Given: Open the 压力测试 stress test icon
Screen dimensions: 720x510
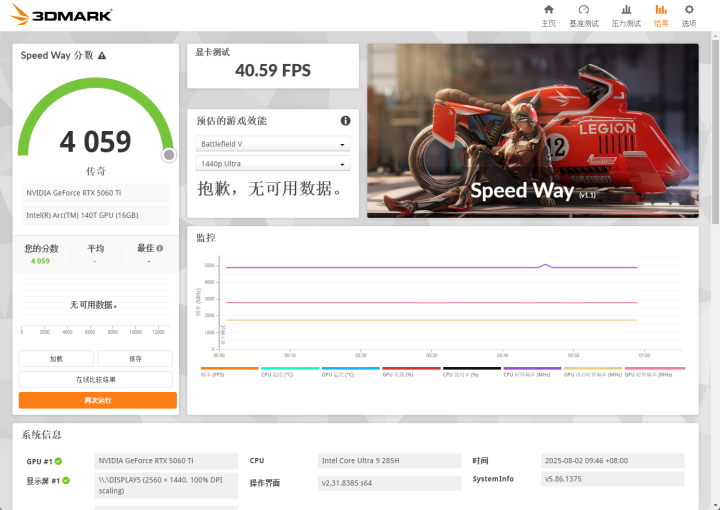Looking at the screenshot, I should pyautogui.click(x=626, y=10).
